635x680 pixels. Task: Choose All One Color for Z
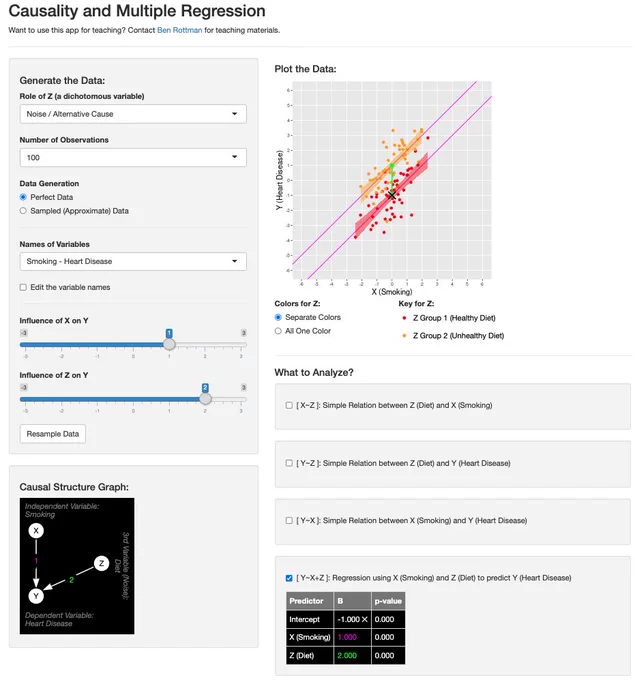[x=278, y=331]
